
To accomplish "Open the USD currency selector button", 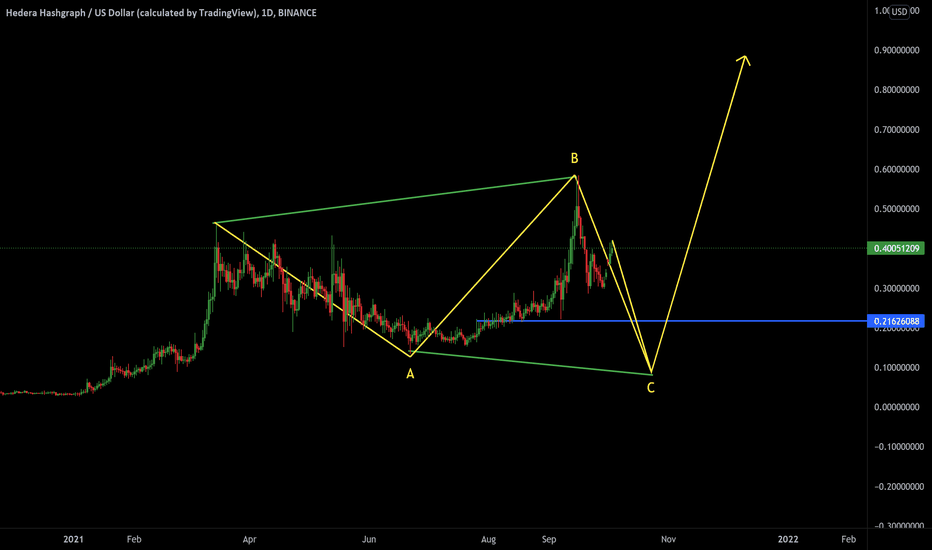I will point(899,11).
